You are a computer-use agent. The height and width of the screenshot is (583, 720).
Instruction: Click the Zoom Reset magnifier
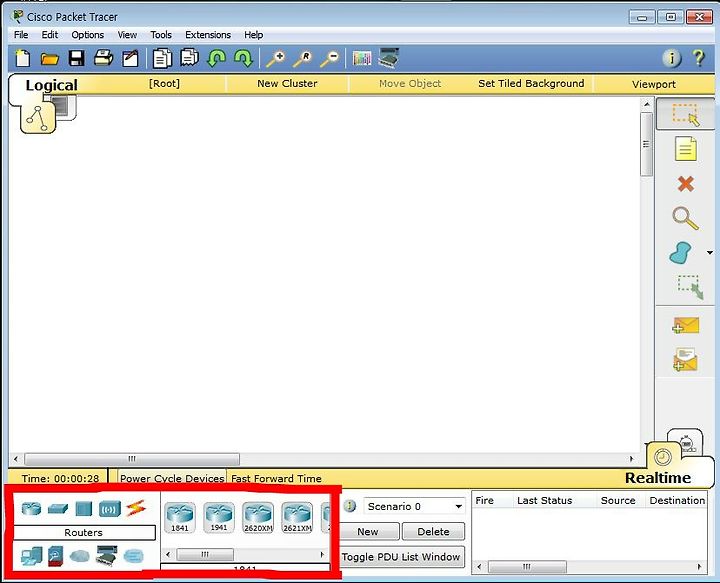303,59
